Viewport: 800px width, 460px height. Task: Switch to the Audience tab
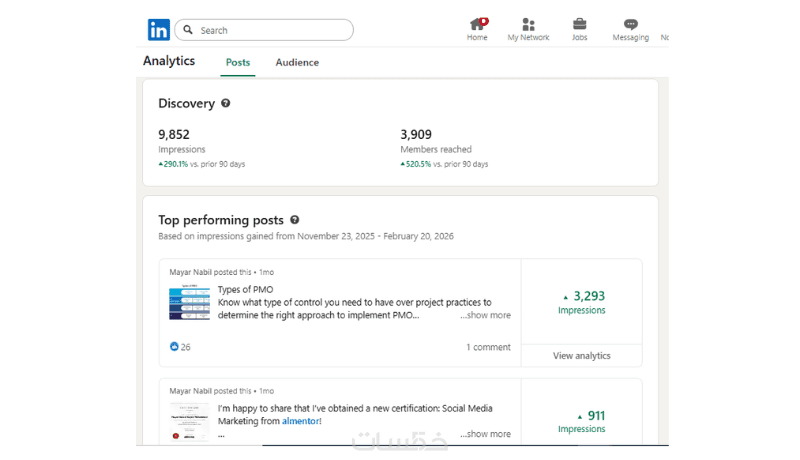click(x=297, y=63)
